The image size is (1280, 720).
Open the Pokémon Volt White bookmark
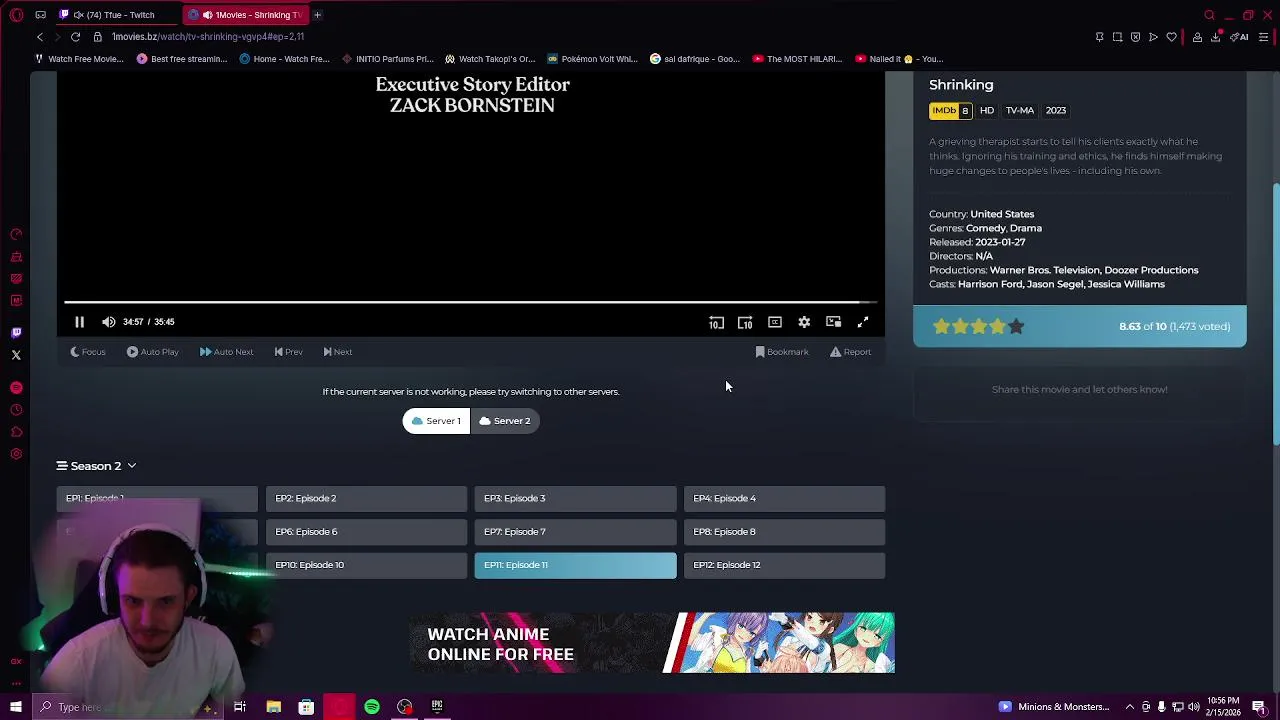pyautogui.click(x=592, y=59)
